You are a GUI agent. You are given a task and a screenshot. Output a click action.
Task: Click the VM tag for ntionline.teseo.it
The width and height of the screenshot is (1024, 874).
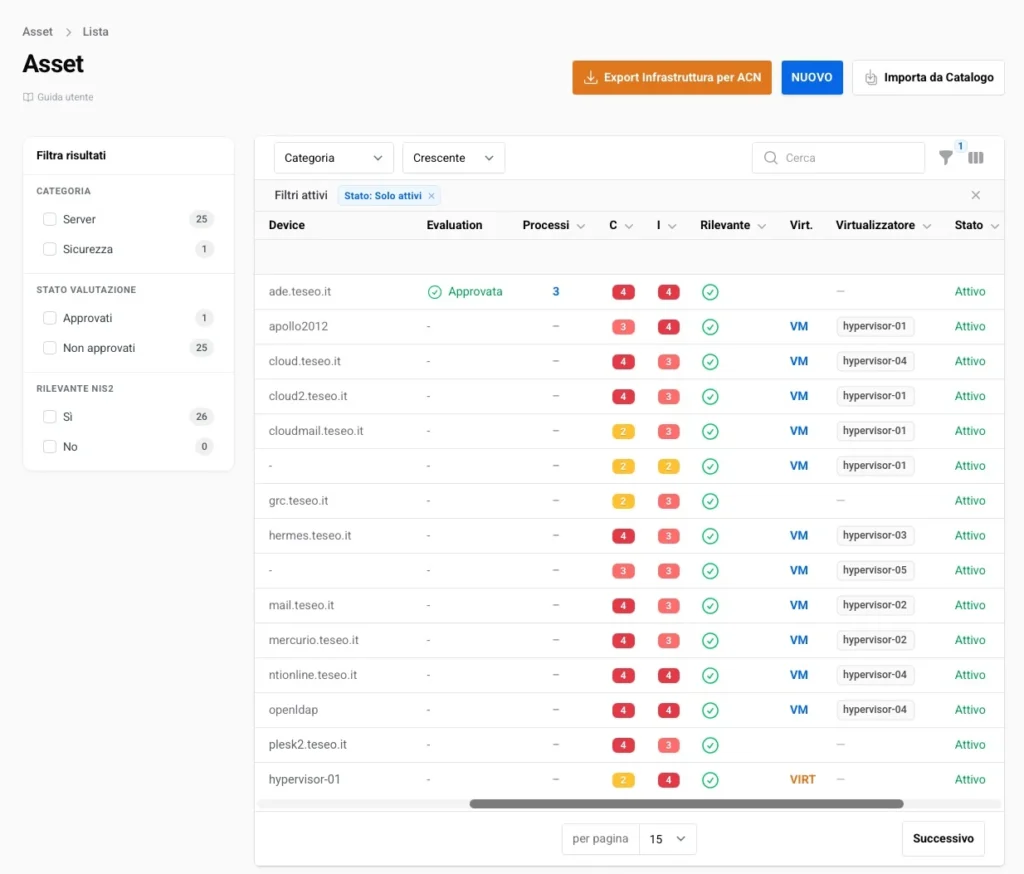(x=799, y=675)
